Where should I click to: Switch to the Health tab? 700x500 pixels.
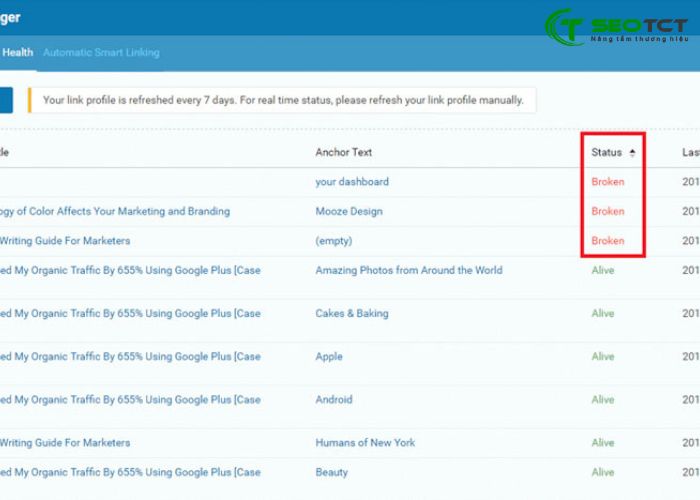coord(17,52)
